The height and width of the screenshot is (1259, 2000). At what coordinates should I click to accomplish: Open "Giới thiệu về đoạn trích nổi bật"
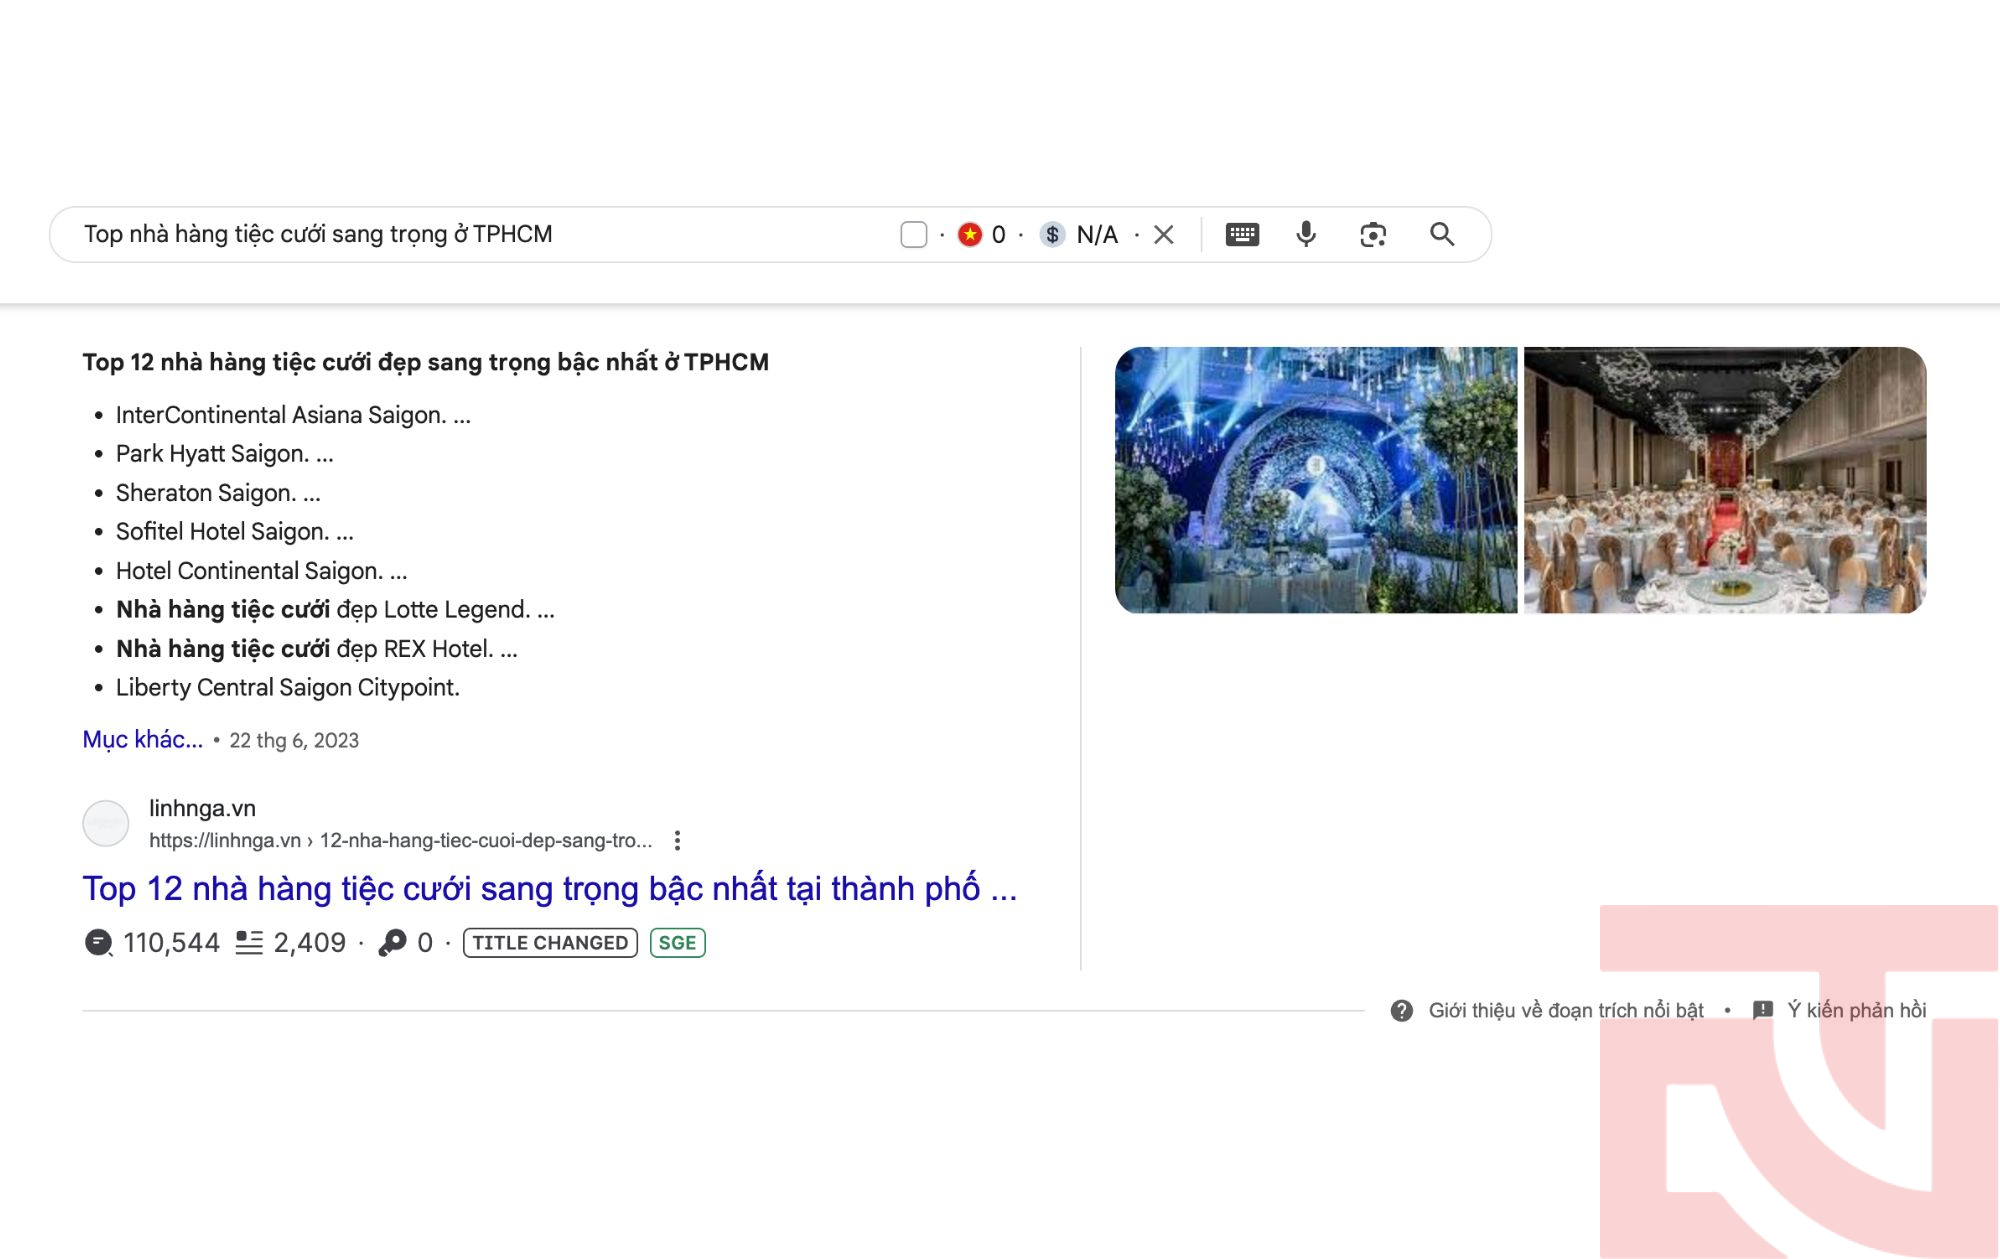point(1566,1011)
